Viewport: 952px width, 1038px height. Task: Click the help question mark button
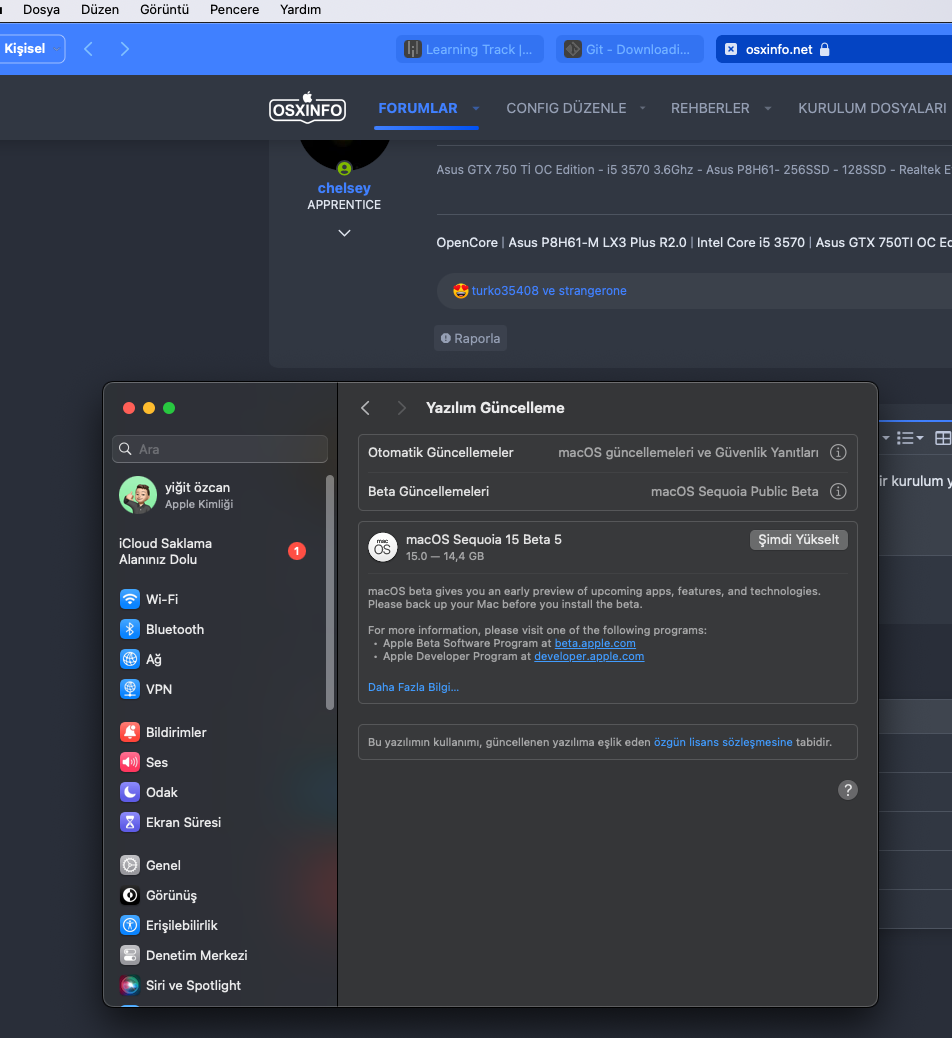(x=847, y=790)
